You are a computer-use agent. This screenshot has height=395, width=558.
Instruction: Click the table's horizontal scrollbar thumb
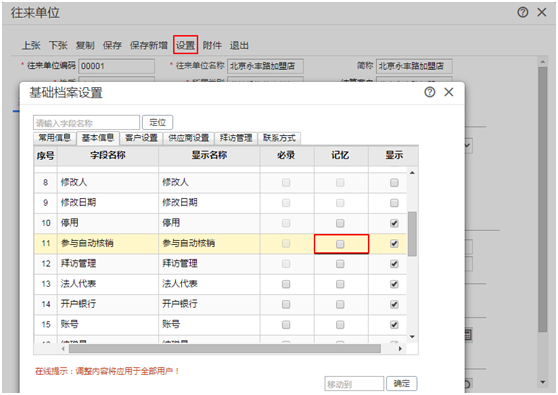pos(225,349)
